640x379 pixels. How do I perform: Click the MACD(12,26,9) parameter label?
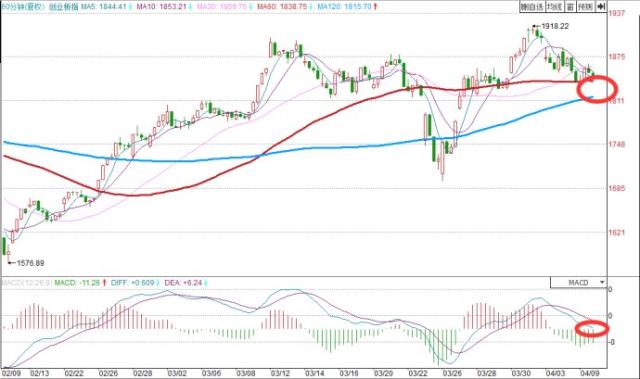coord(27,282)
